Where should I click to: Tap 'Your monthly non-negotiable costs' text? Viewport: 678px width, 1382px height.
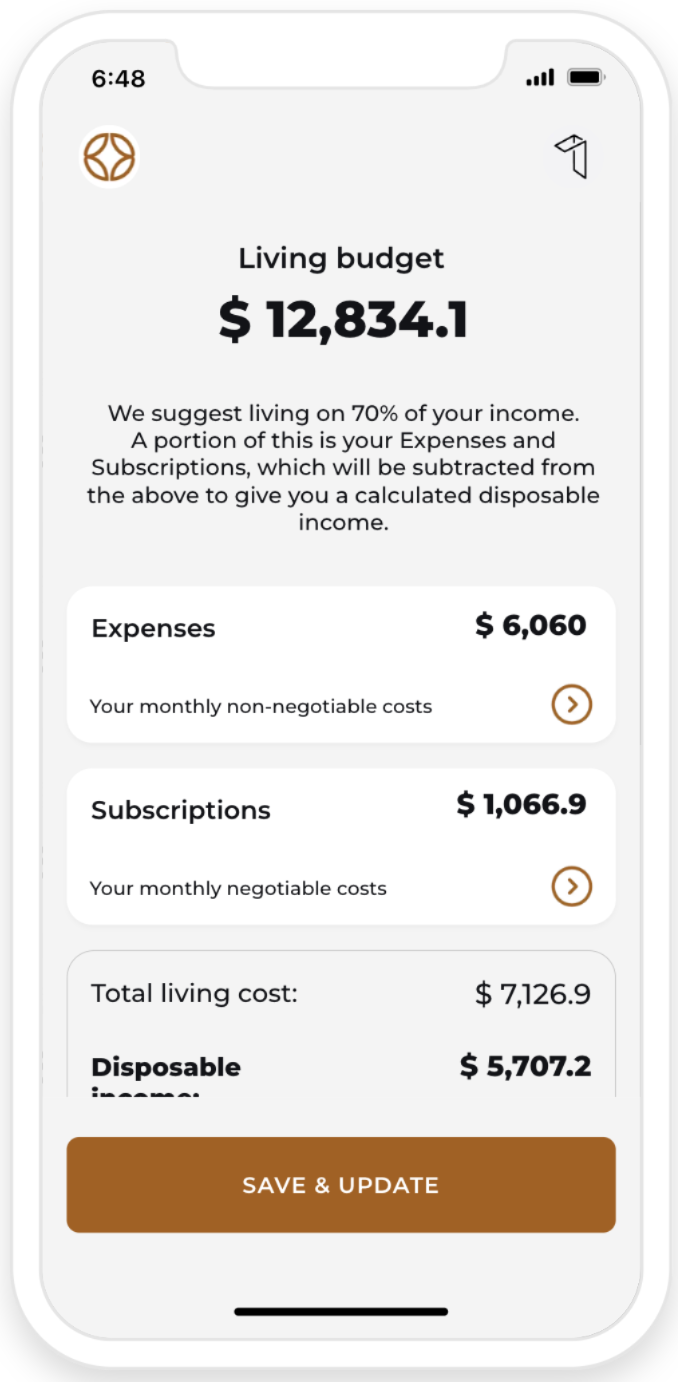[x=261, y=706]
